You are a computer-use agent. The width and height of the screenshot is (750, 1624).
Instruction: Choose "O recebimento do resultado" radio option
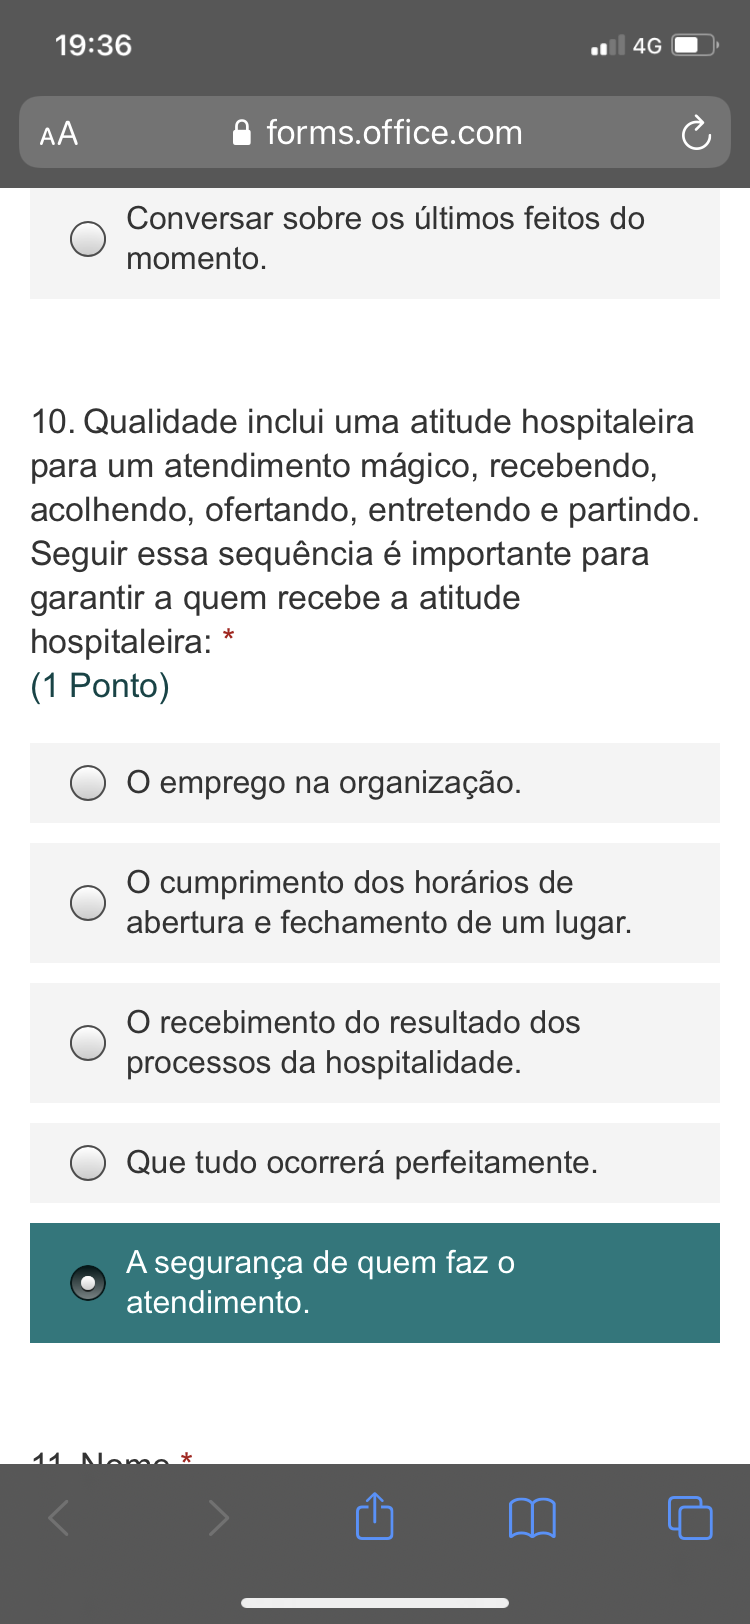click(88, 1043)
